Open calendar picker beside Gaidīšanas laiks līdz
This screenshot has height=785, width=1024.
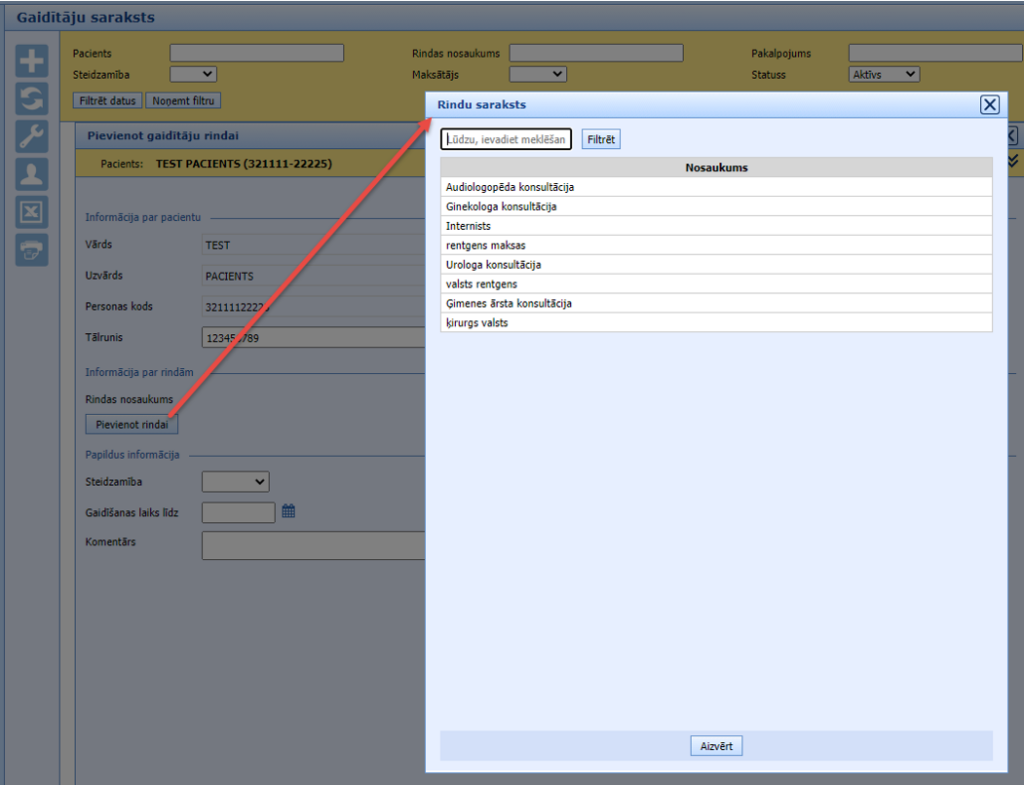point(288,511)
